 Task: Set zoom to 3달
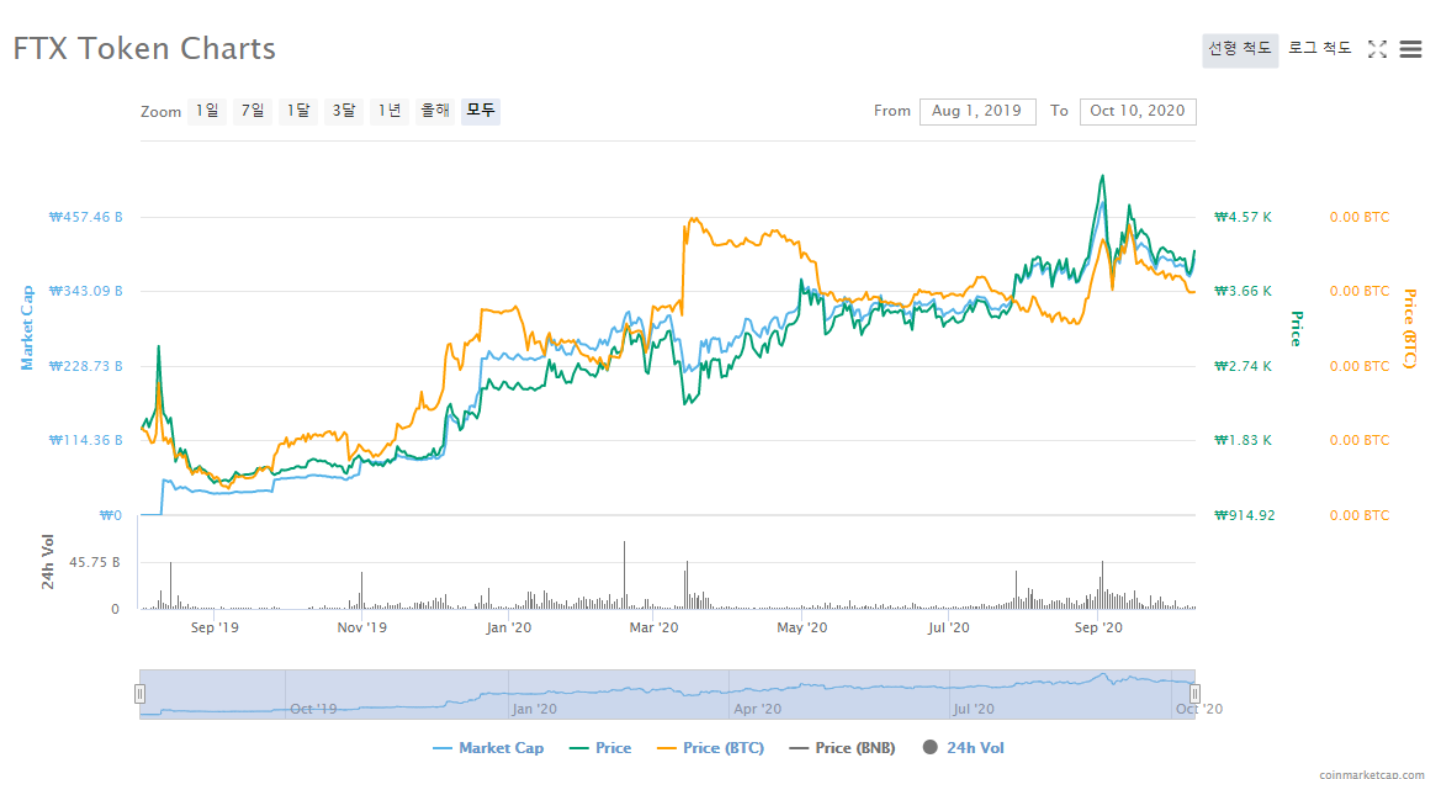coord(344,111)
